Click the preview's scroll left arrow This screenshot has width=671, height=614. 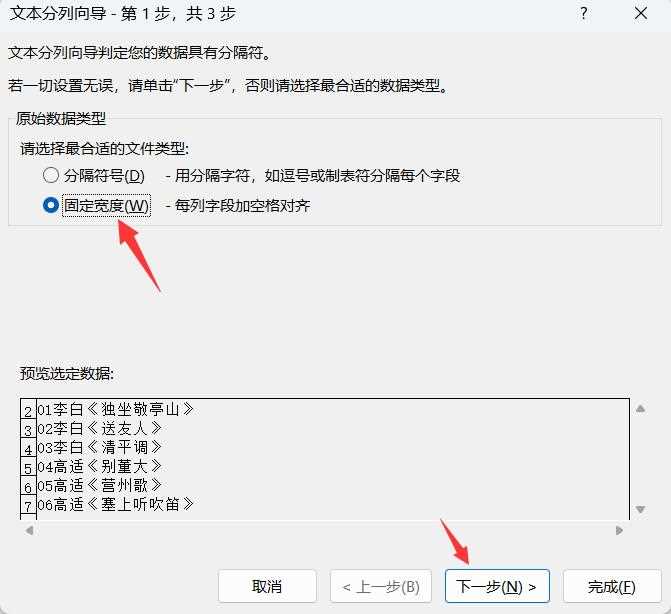click(x=29, y=531)
